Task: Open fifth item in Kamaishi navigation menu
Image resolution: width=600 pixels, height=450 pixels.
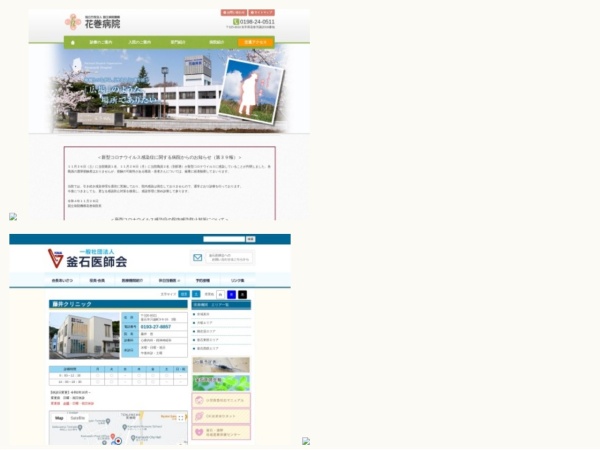Action: tap(203, 280)
